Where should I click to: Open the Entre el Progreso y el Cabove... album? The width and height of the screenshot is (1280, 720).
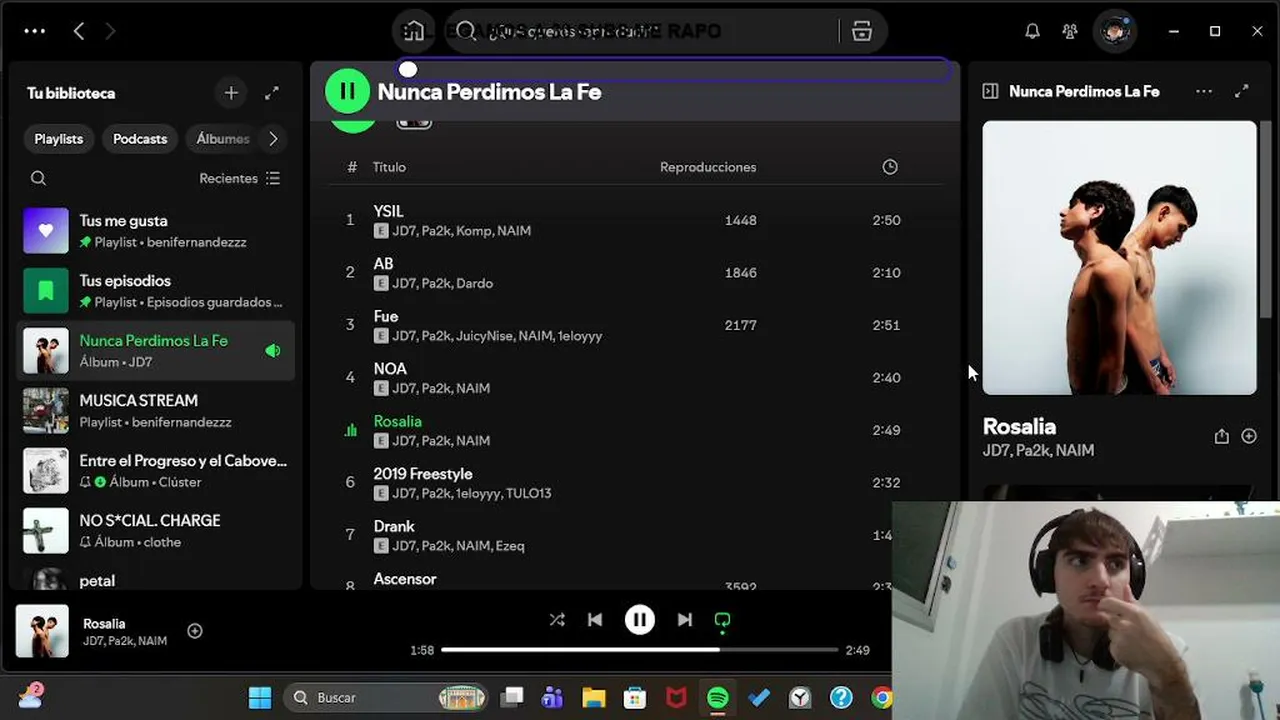click(x=156, y=471)
